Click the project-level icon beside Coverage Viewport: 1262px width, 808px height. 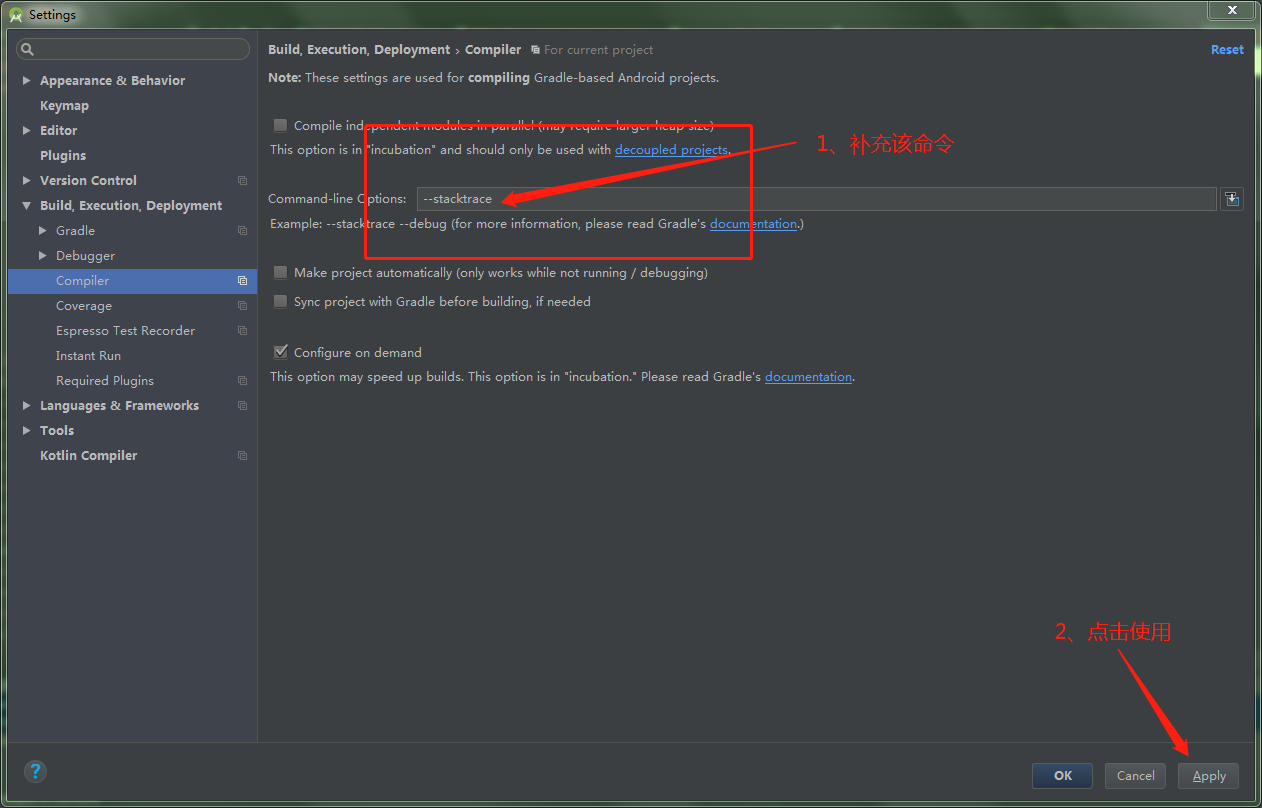click(242, 306)
